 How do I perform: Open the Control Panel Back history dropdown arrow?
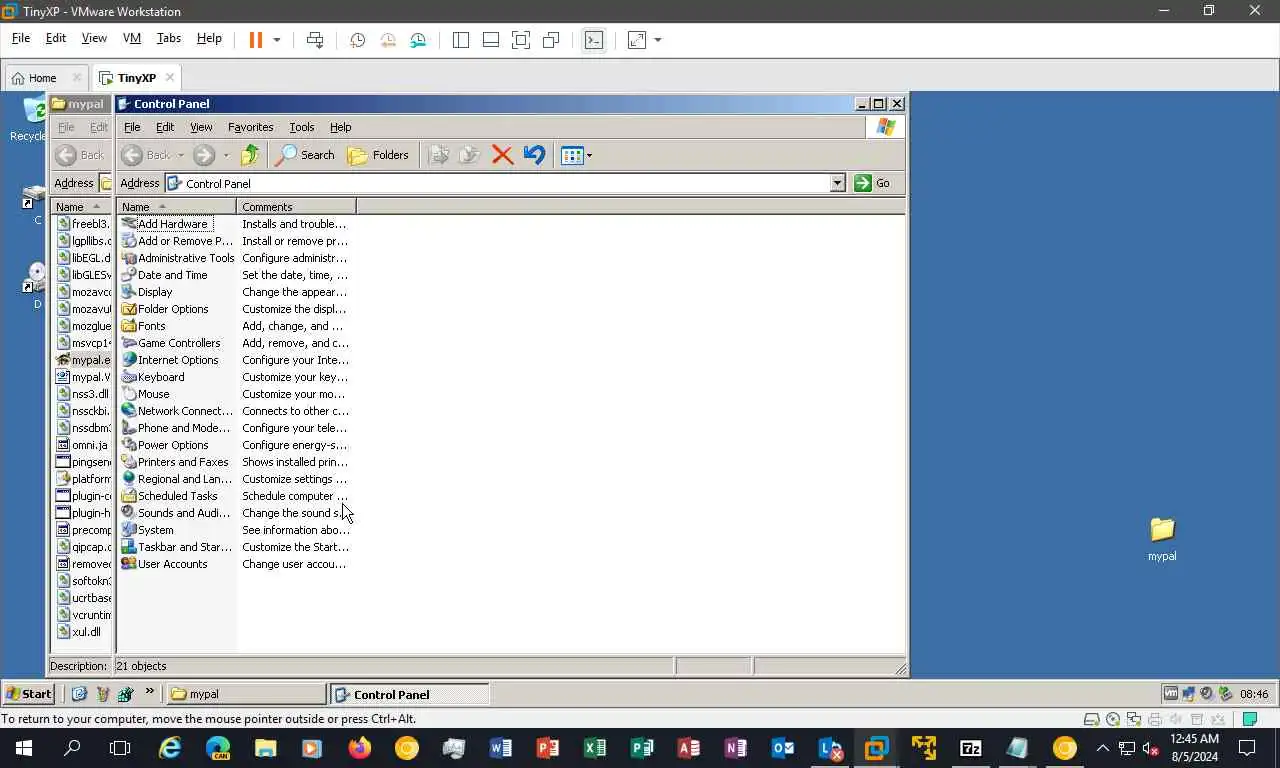(x=181, y=155)
